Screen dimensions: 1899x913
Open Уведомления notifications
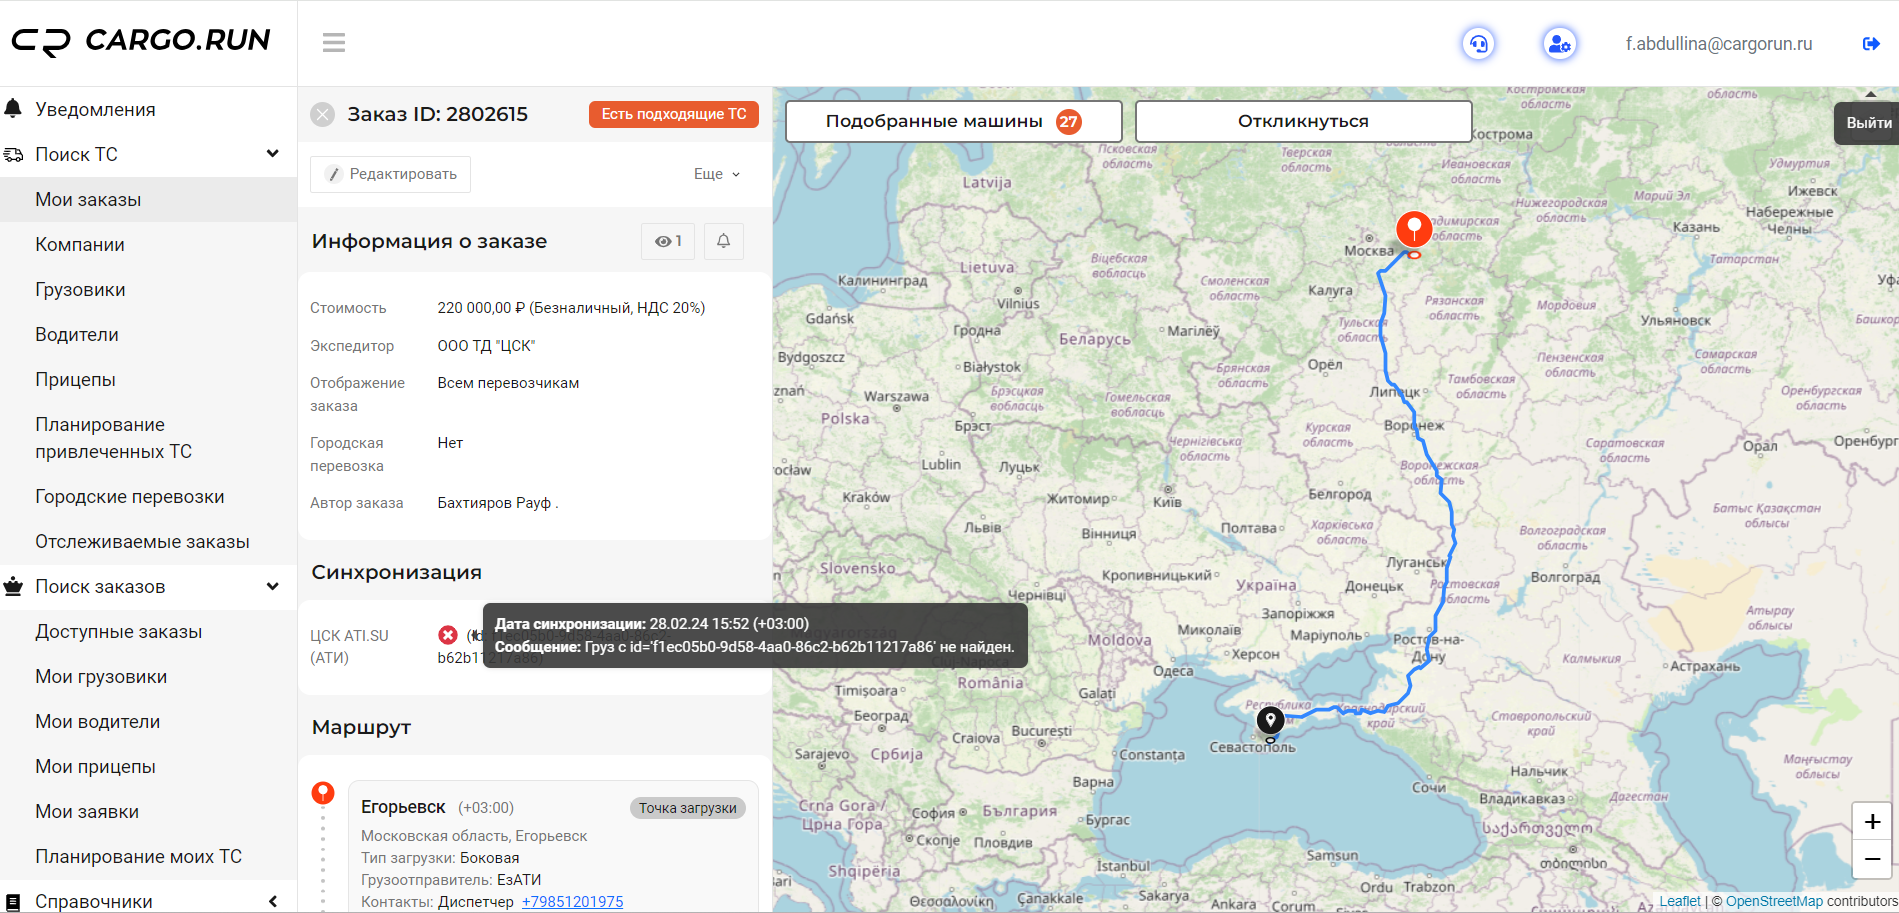tap(95, 109)
